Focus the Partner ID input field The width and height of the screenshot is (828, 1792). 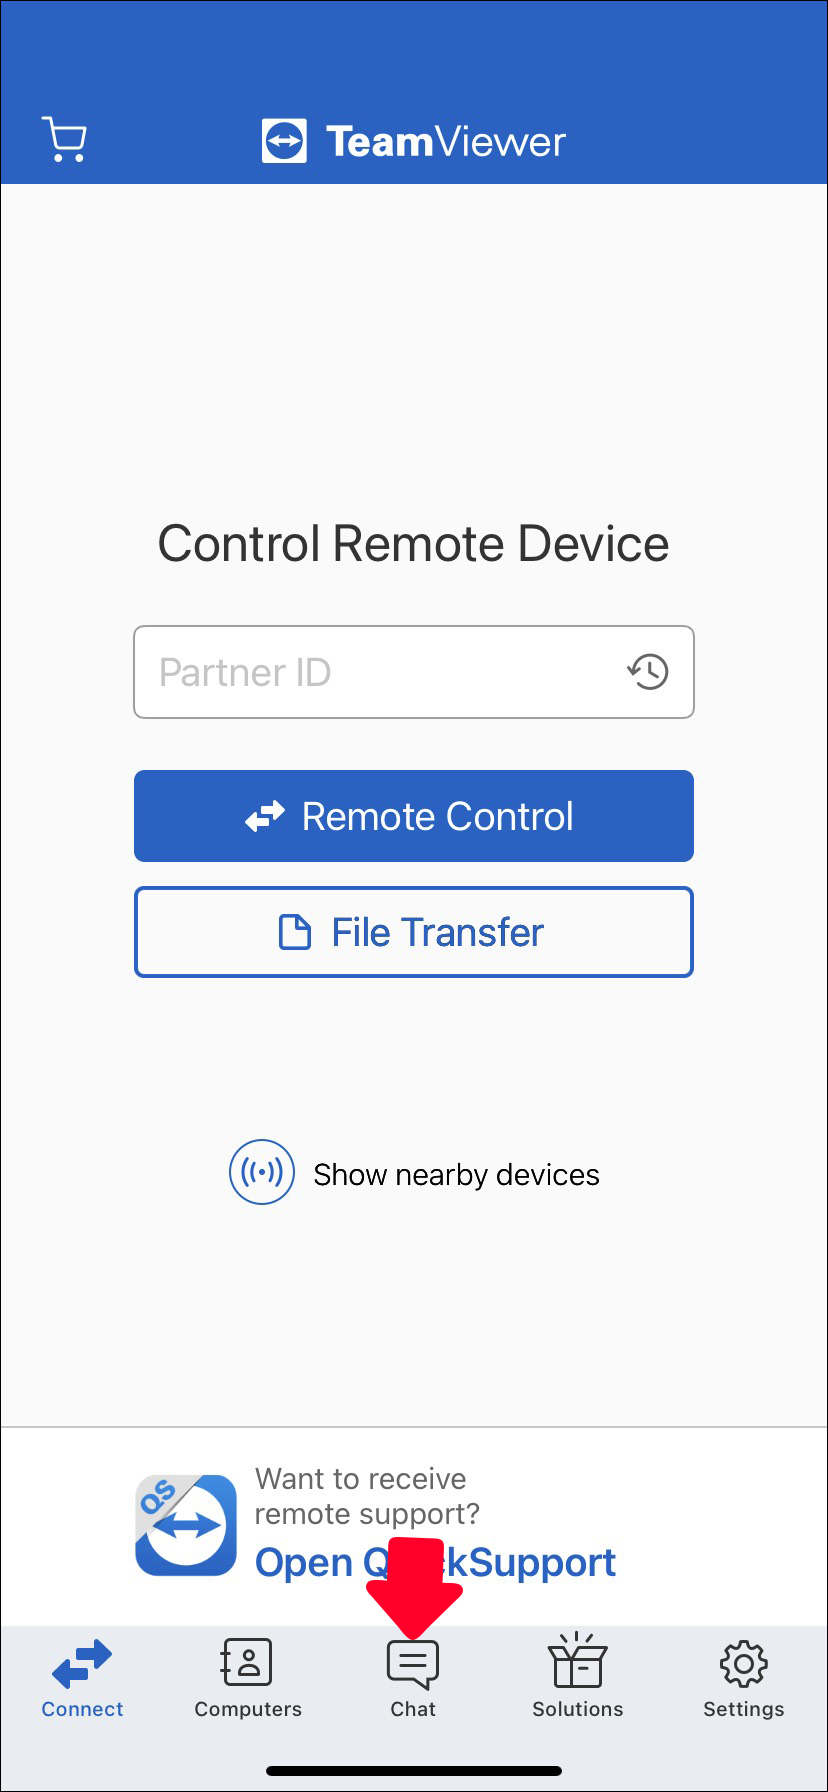[414, 672]
